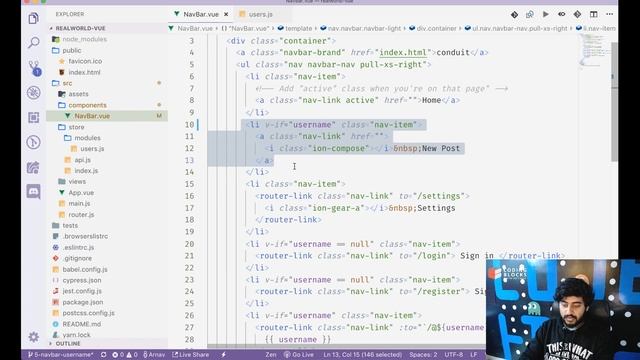Image resolution: width=640 pixels, height=360 pixels.
Task: Click line number 20 in the gutter
Action: point(189,244)
